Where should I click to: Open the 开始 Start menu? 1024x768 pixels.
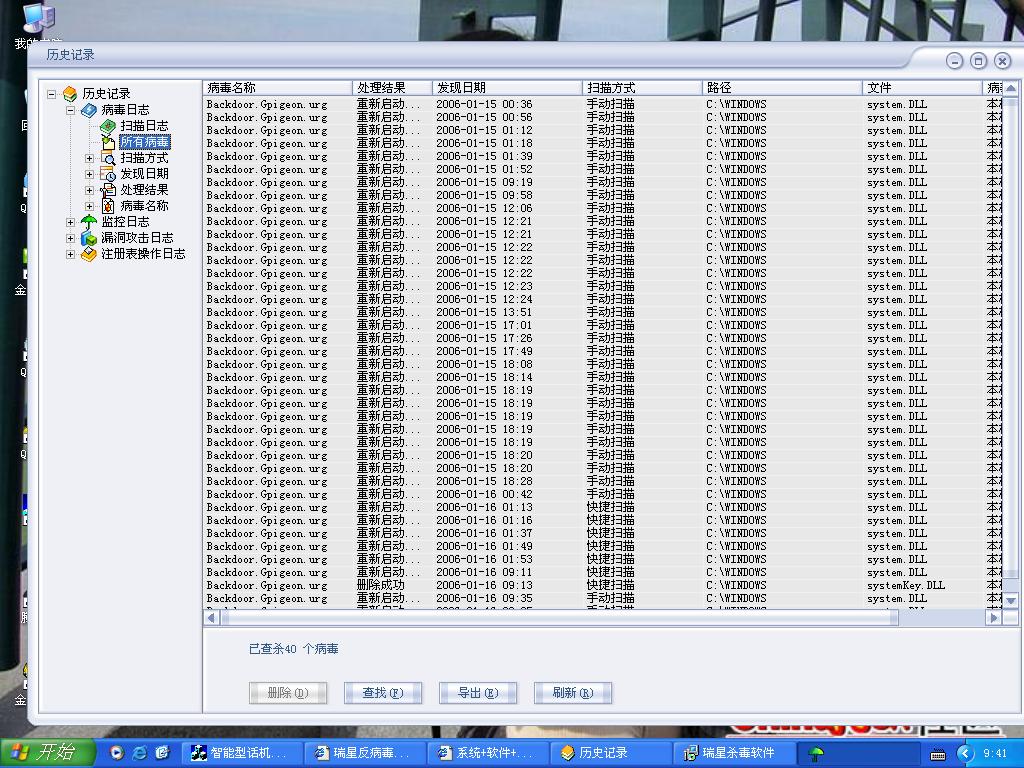coord(47,753)
